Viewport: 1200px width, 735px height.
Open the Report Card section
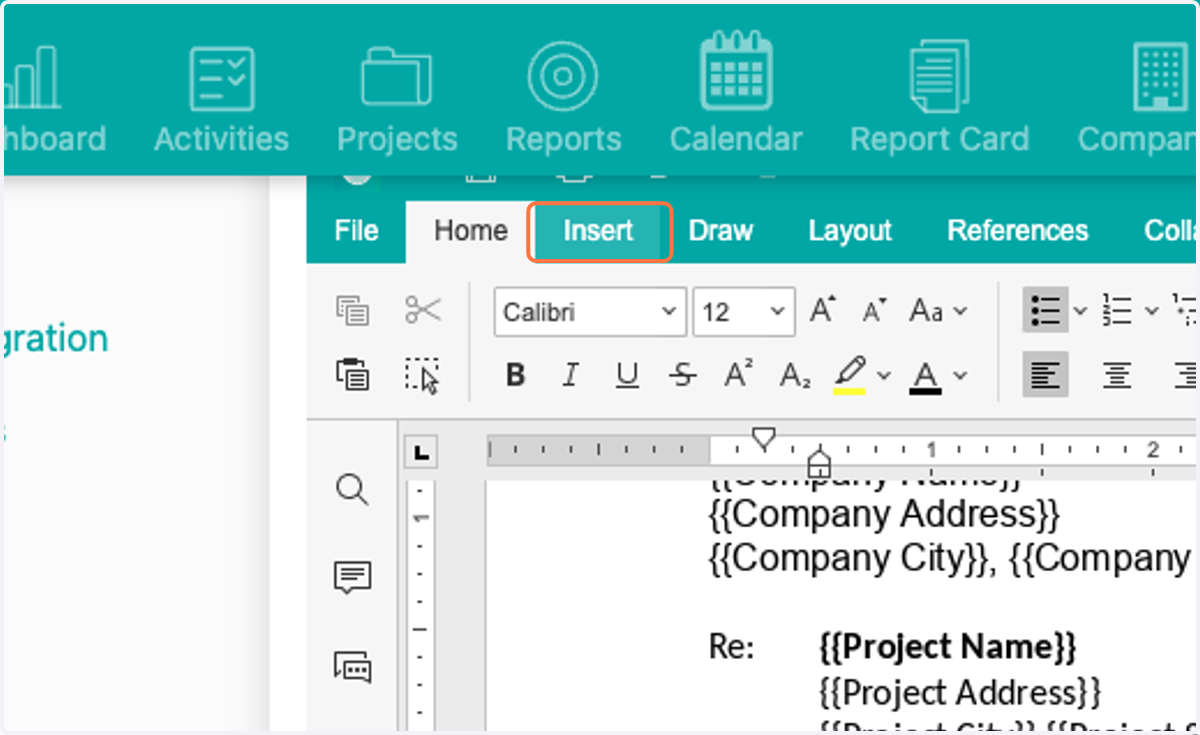(x=939, y=97)
